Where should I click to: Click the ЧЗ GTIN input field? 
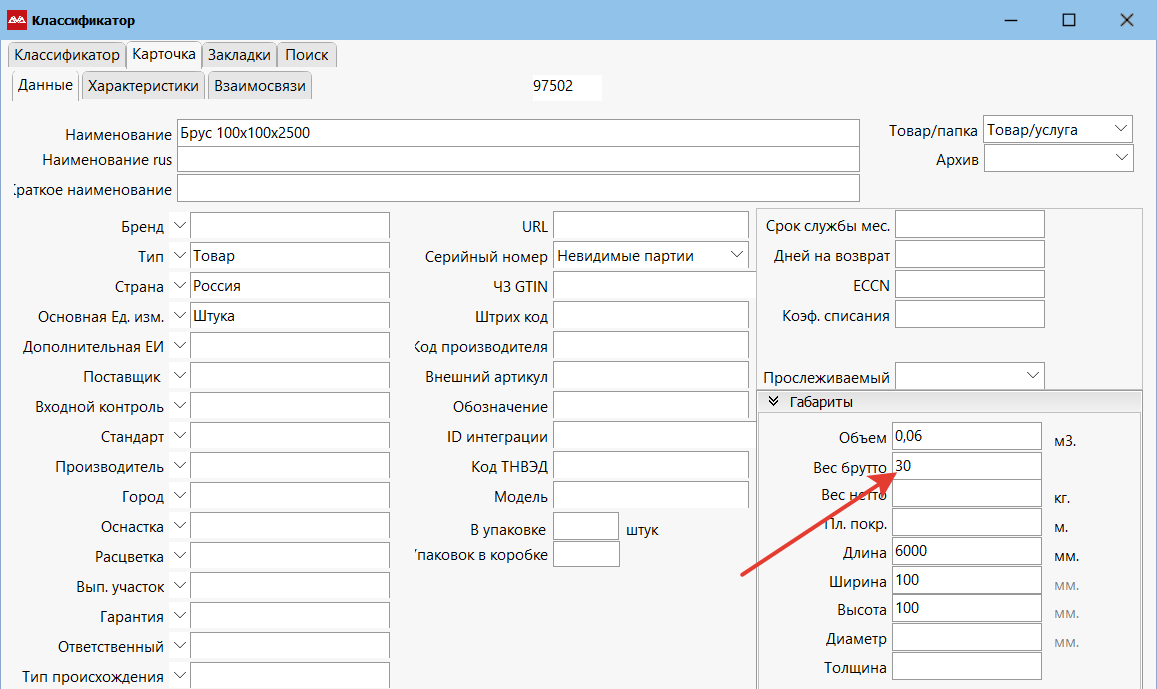(654, 285)
